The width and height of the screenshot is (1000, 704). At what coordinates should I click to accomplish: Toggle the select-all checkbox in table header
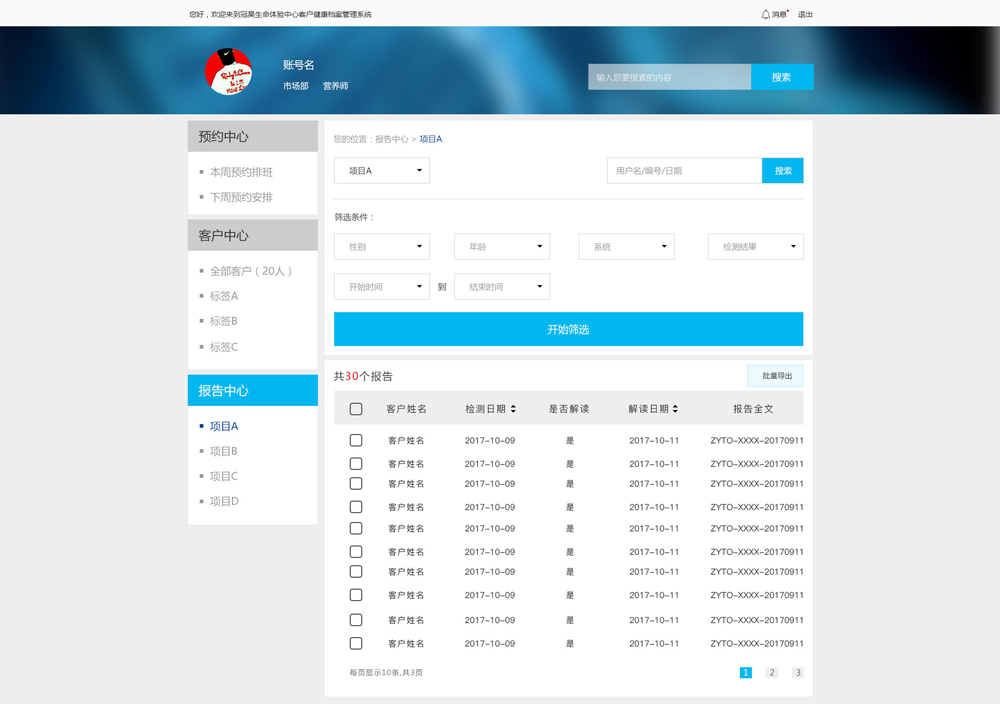[x=356, y=409]
